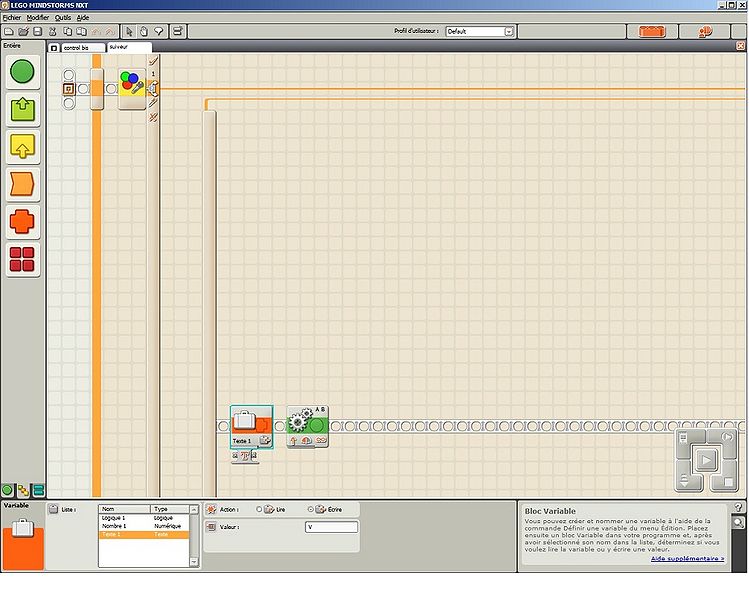Select the Lire radio button
The height and width of the screenshot is (600, 749).
point(260,509)
